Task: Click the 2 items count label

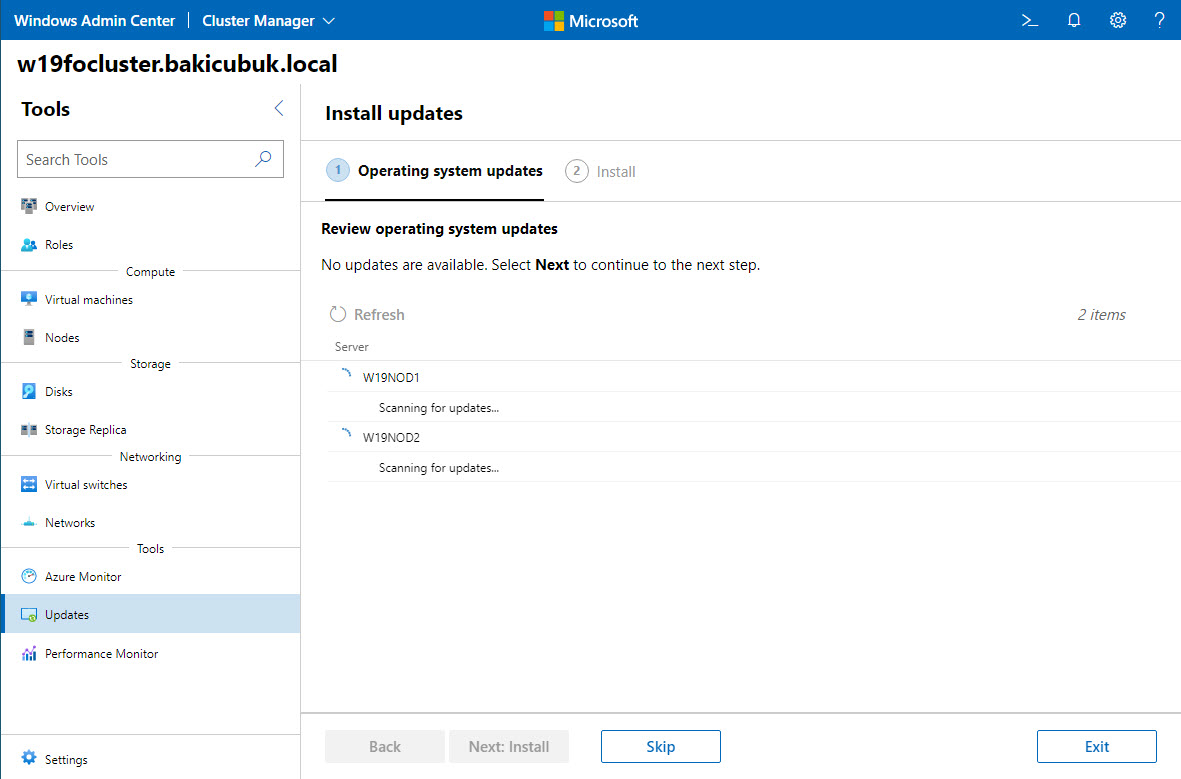Action: (1101, 315)
